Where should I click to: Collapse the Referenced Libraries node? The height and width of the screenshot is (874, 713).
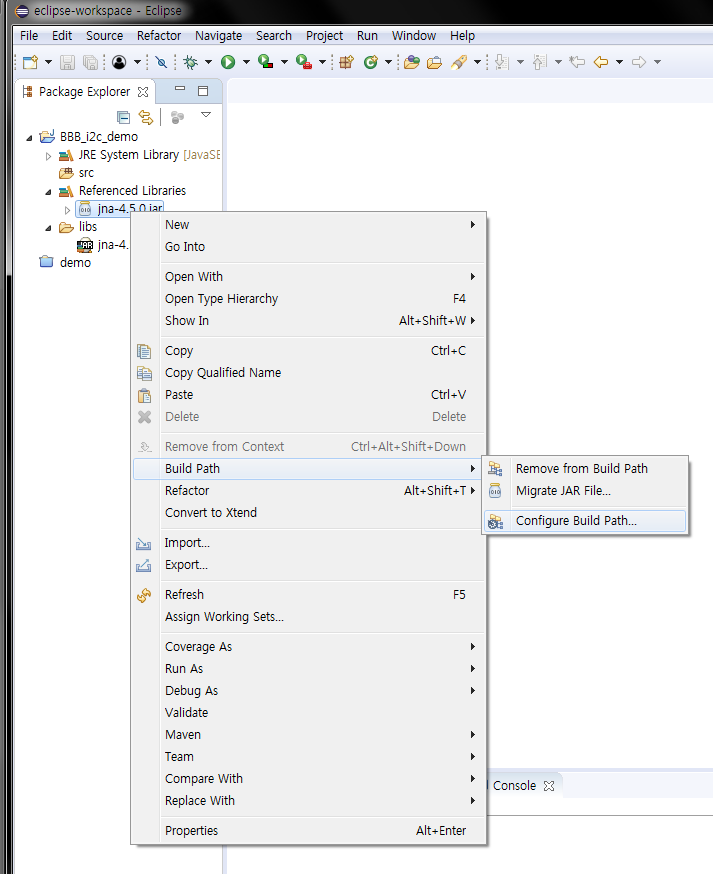coord(48,192)
